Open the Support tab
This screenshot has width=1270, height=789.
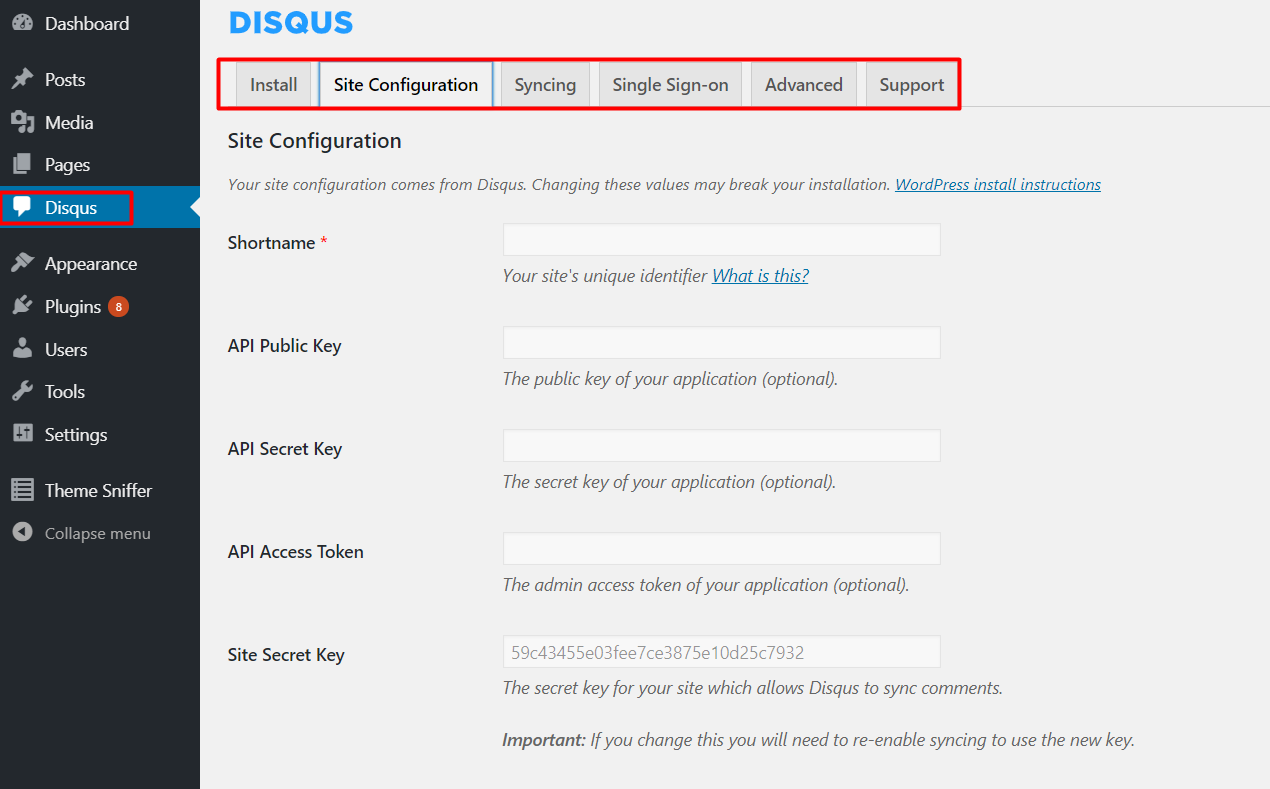(912, 84)
